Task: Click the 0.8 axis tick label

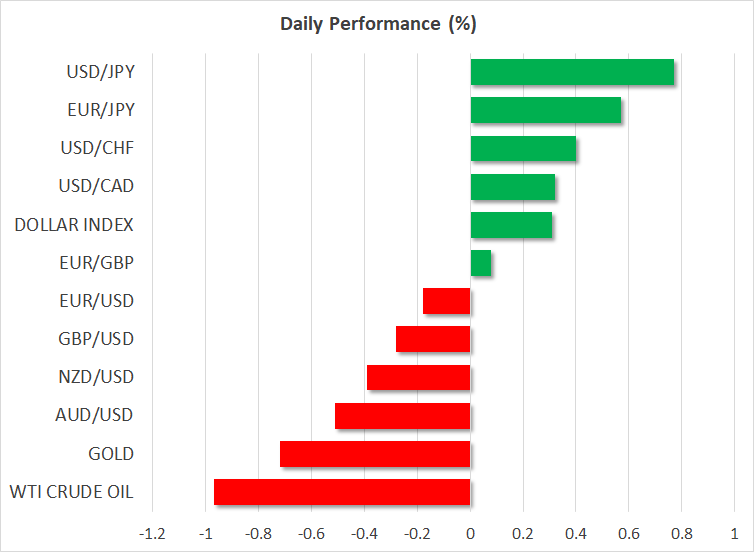Action: pos(681,531)
